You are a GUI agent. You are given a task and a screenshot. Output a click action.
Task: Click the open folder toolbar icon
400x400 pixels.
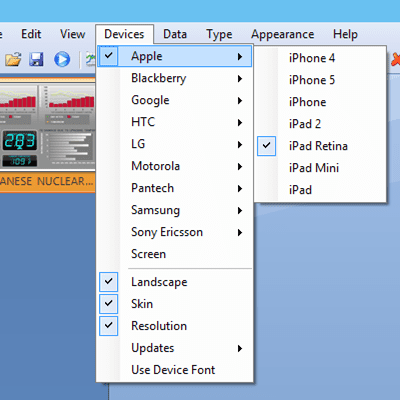[13, 59]
